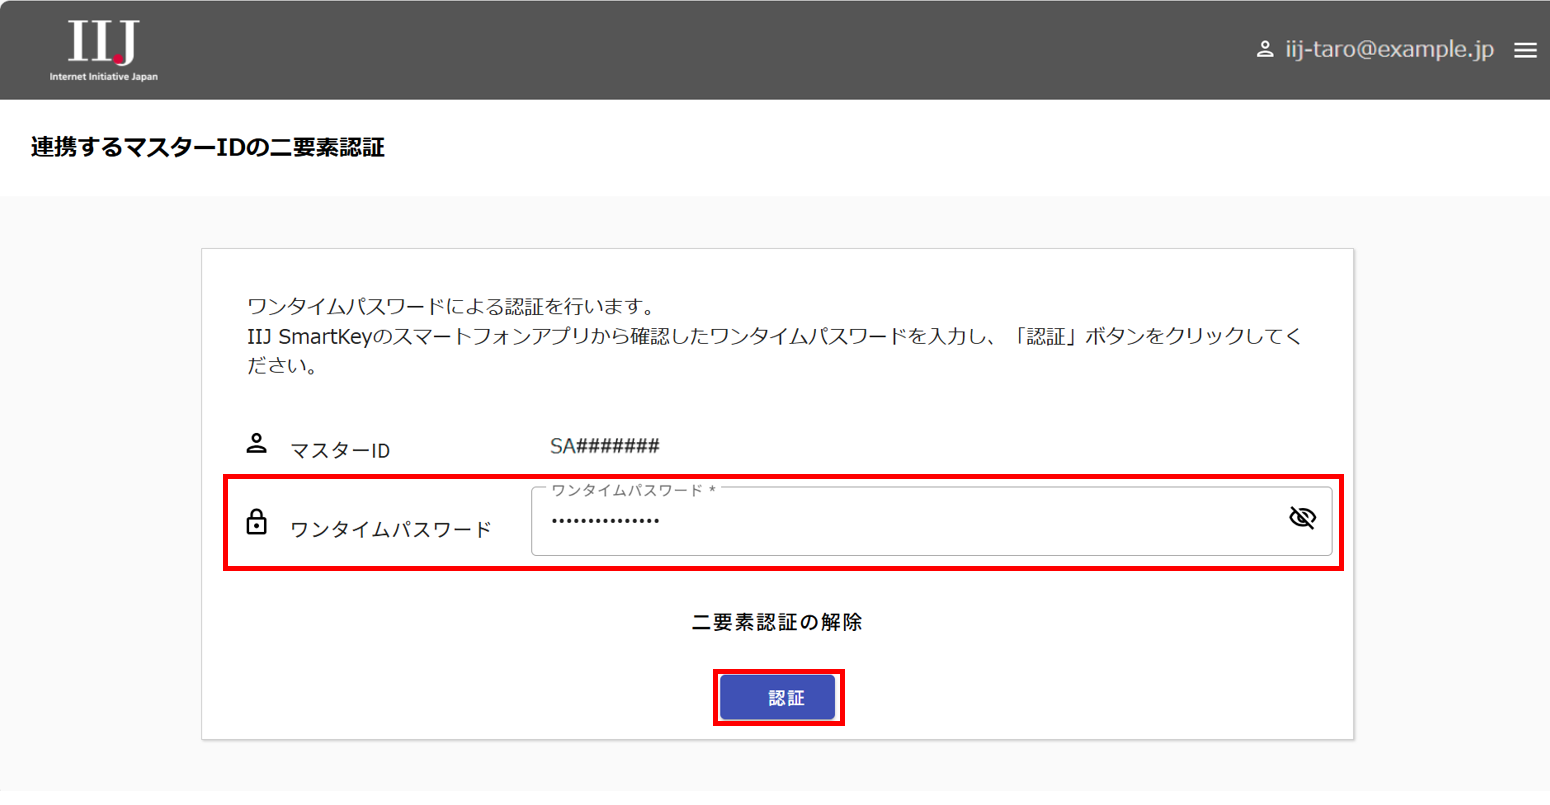Click the Internet Initiative Japan tagline
1550x805 pixels.
[104, 76]
